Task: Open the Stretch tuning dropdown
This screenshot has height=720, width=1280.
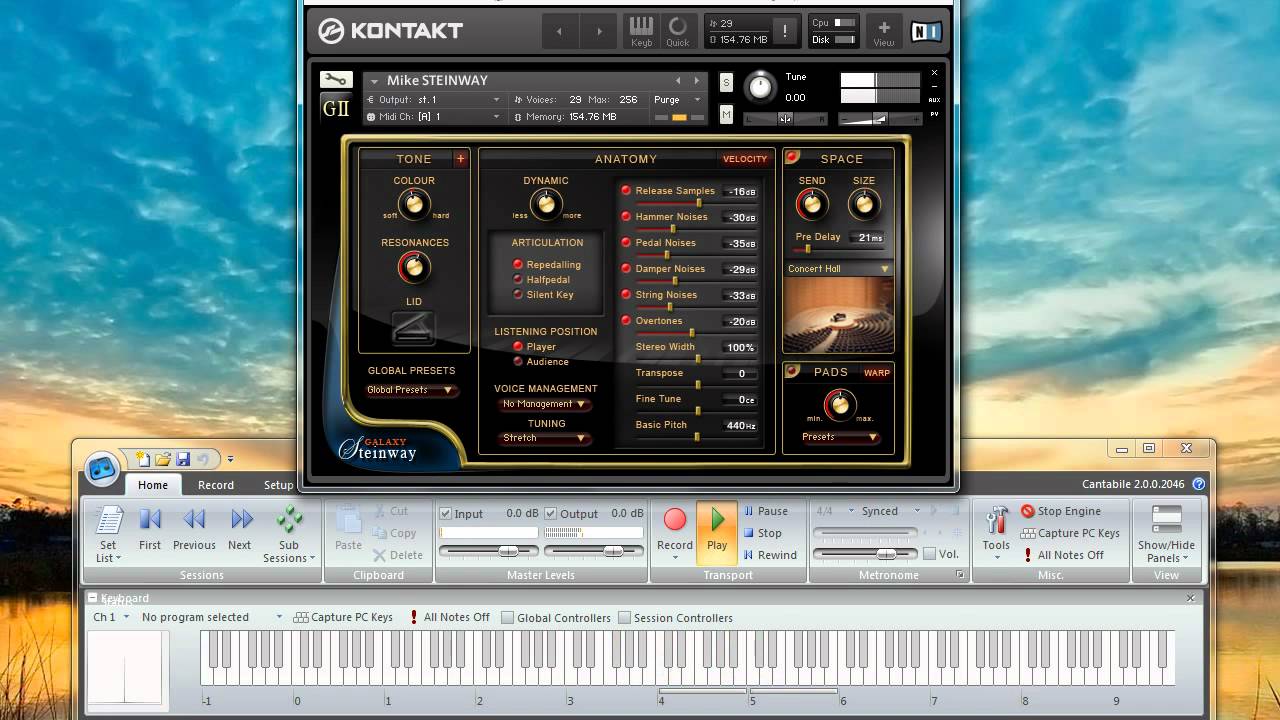Action: click(x=544, y=438)
